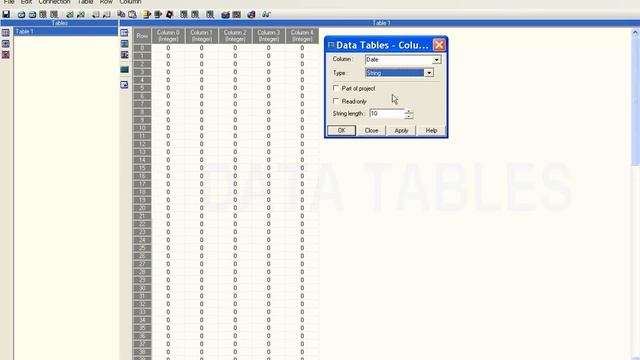Open the Edit menu
Viewport: 640px width, 360px height.
pos(26,2)
